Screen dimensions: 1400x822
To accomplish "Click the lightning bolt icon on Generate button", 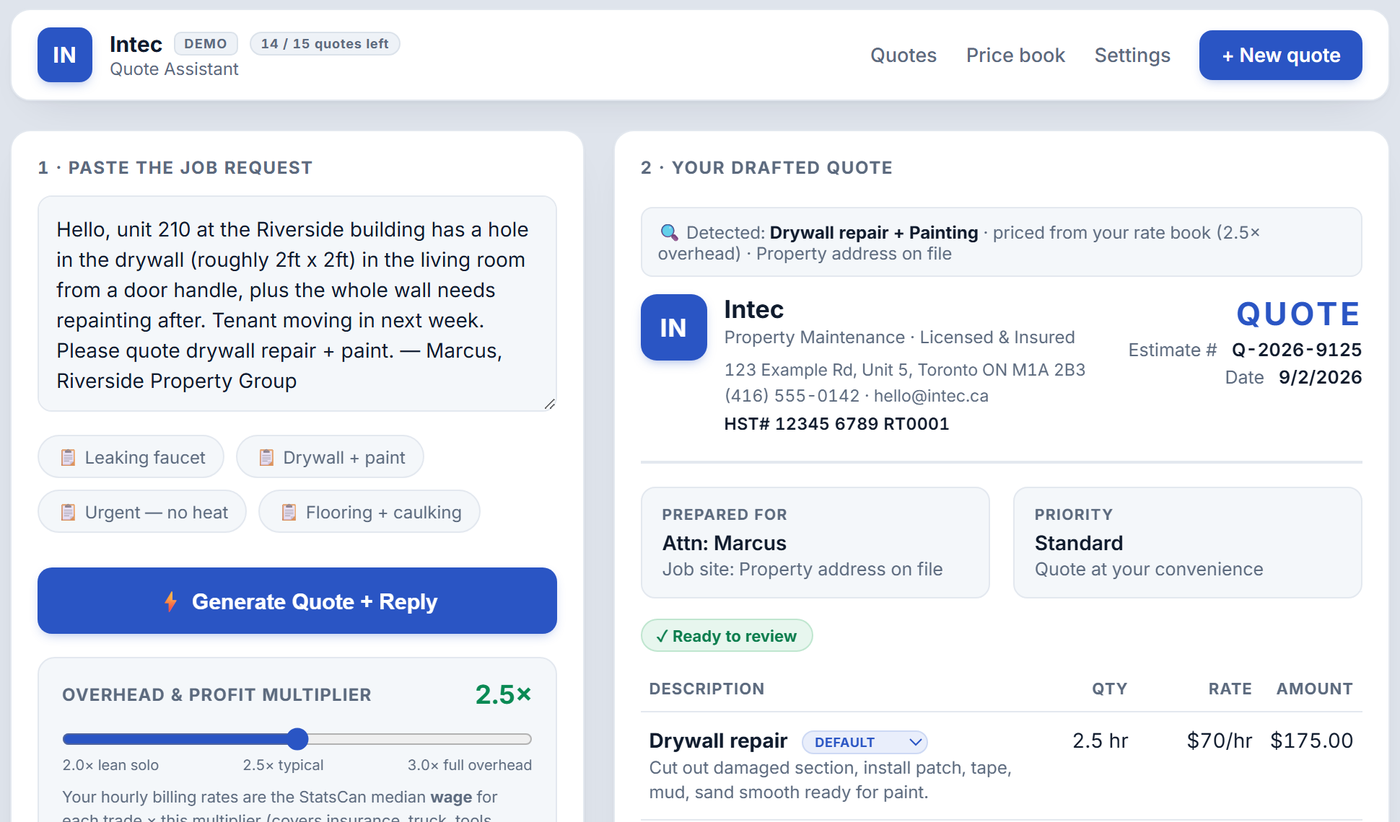I will pyautogui.click(x=171, y=601).
